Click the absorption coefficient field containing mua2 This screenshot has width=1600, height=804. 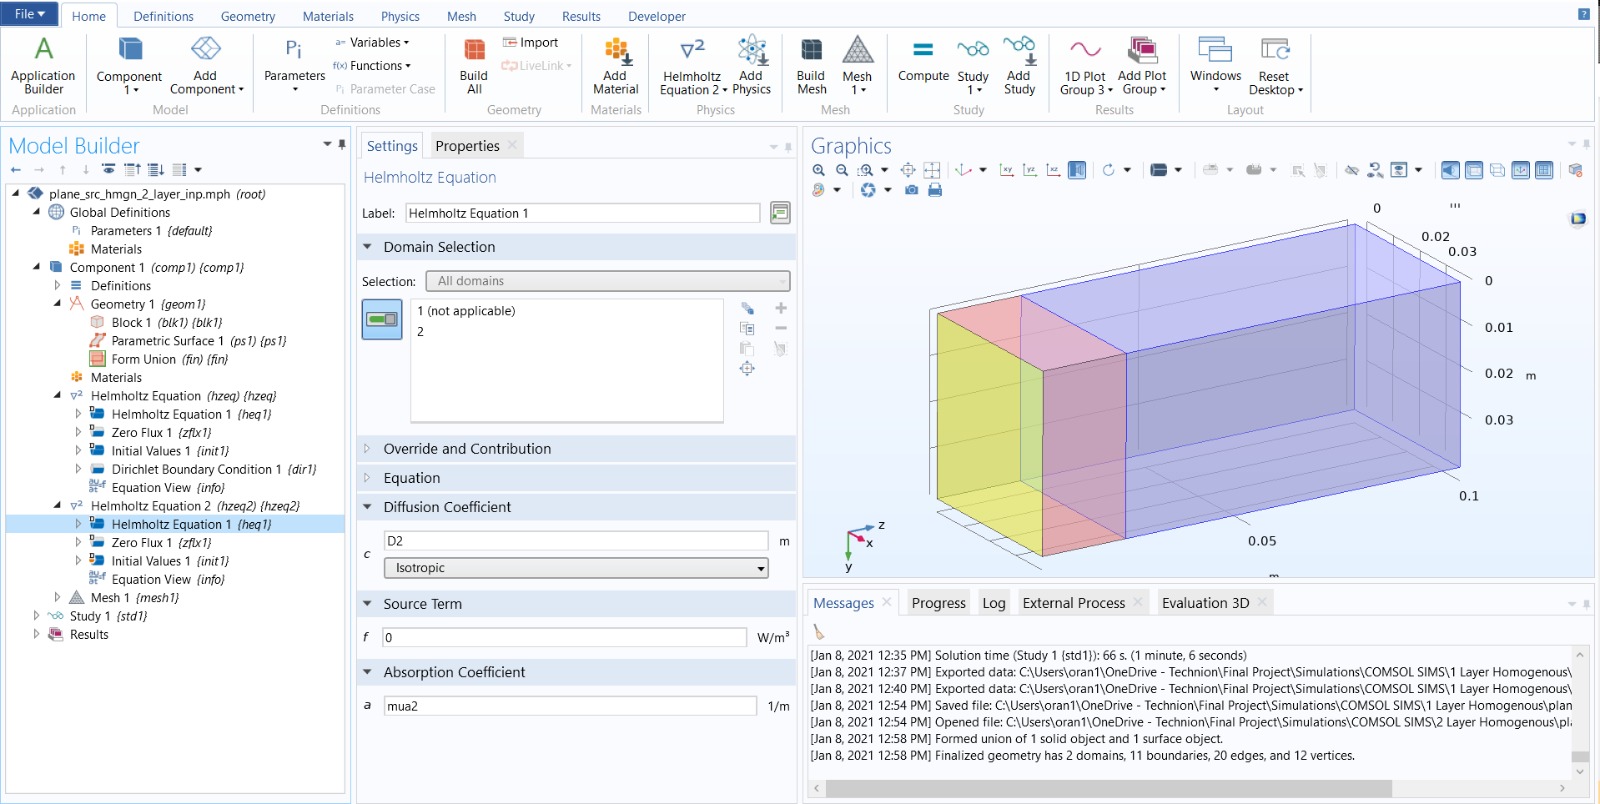coord(570,706)
